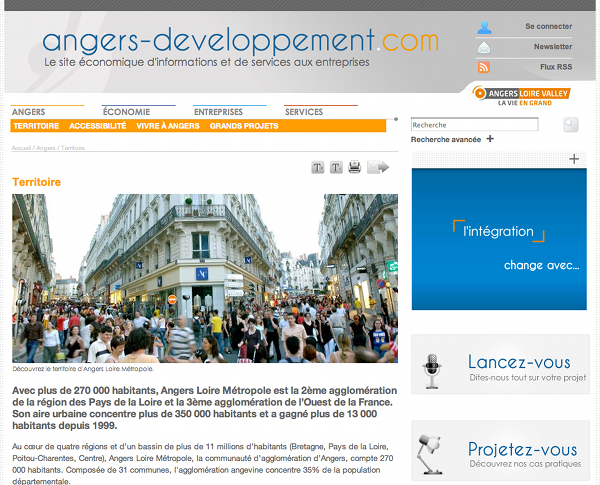600x485 pixels.
Task: Go to Vivre à Angers section
Action: click(x=167, y=126)
